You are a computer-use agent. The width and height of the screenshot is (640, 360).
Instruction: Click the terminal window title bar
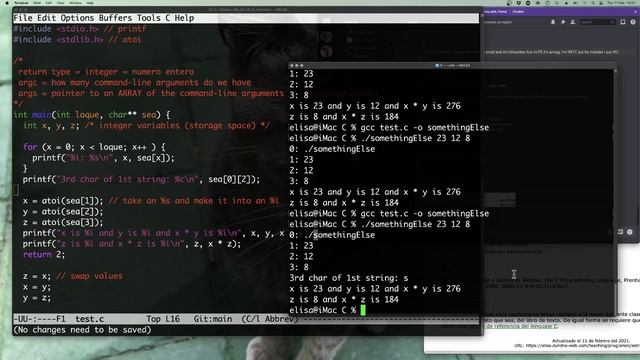point(452,65)
